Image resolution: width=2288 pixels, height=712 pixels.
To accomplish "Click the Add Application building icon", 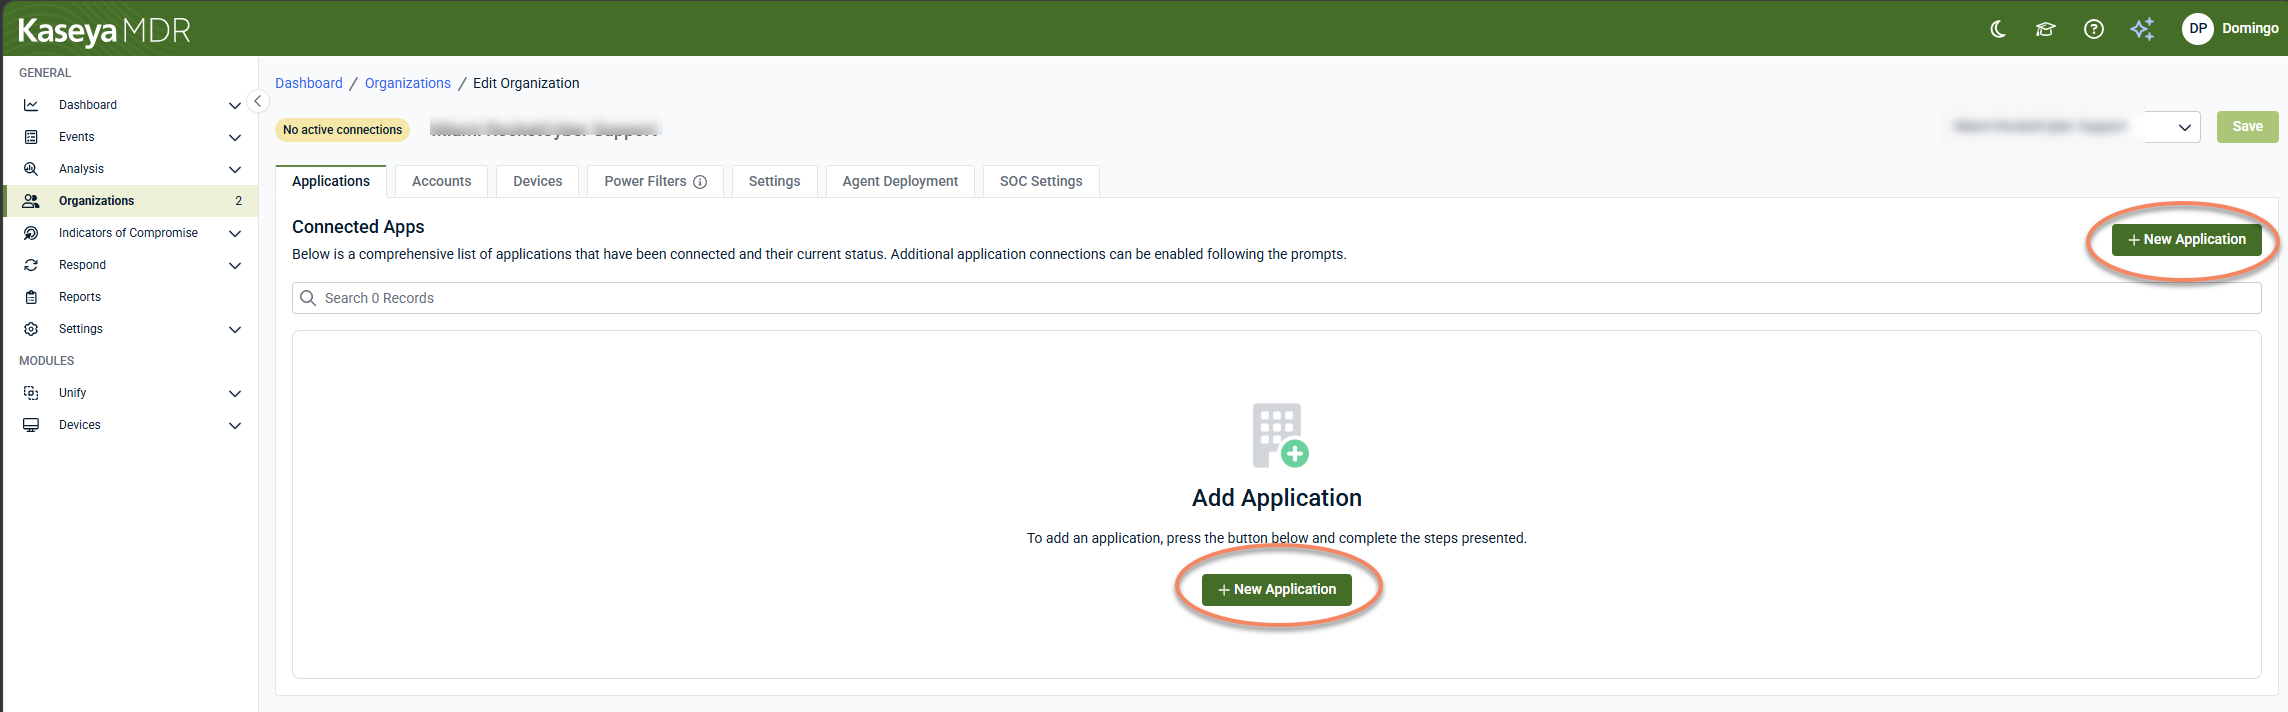I will (x=1279, y=435).
